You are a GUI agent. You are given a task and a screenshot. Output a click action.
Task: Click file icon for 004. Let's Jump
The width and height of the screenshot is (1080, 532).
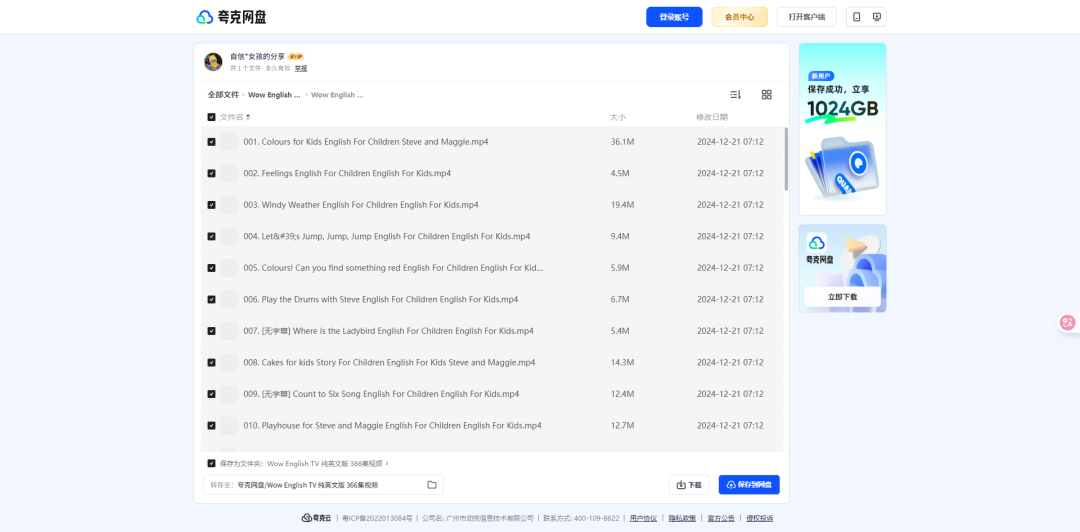tap(229, 236)
